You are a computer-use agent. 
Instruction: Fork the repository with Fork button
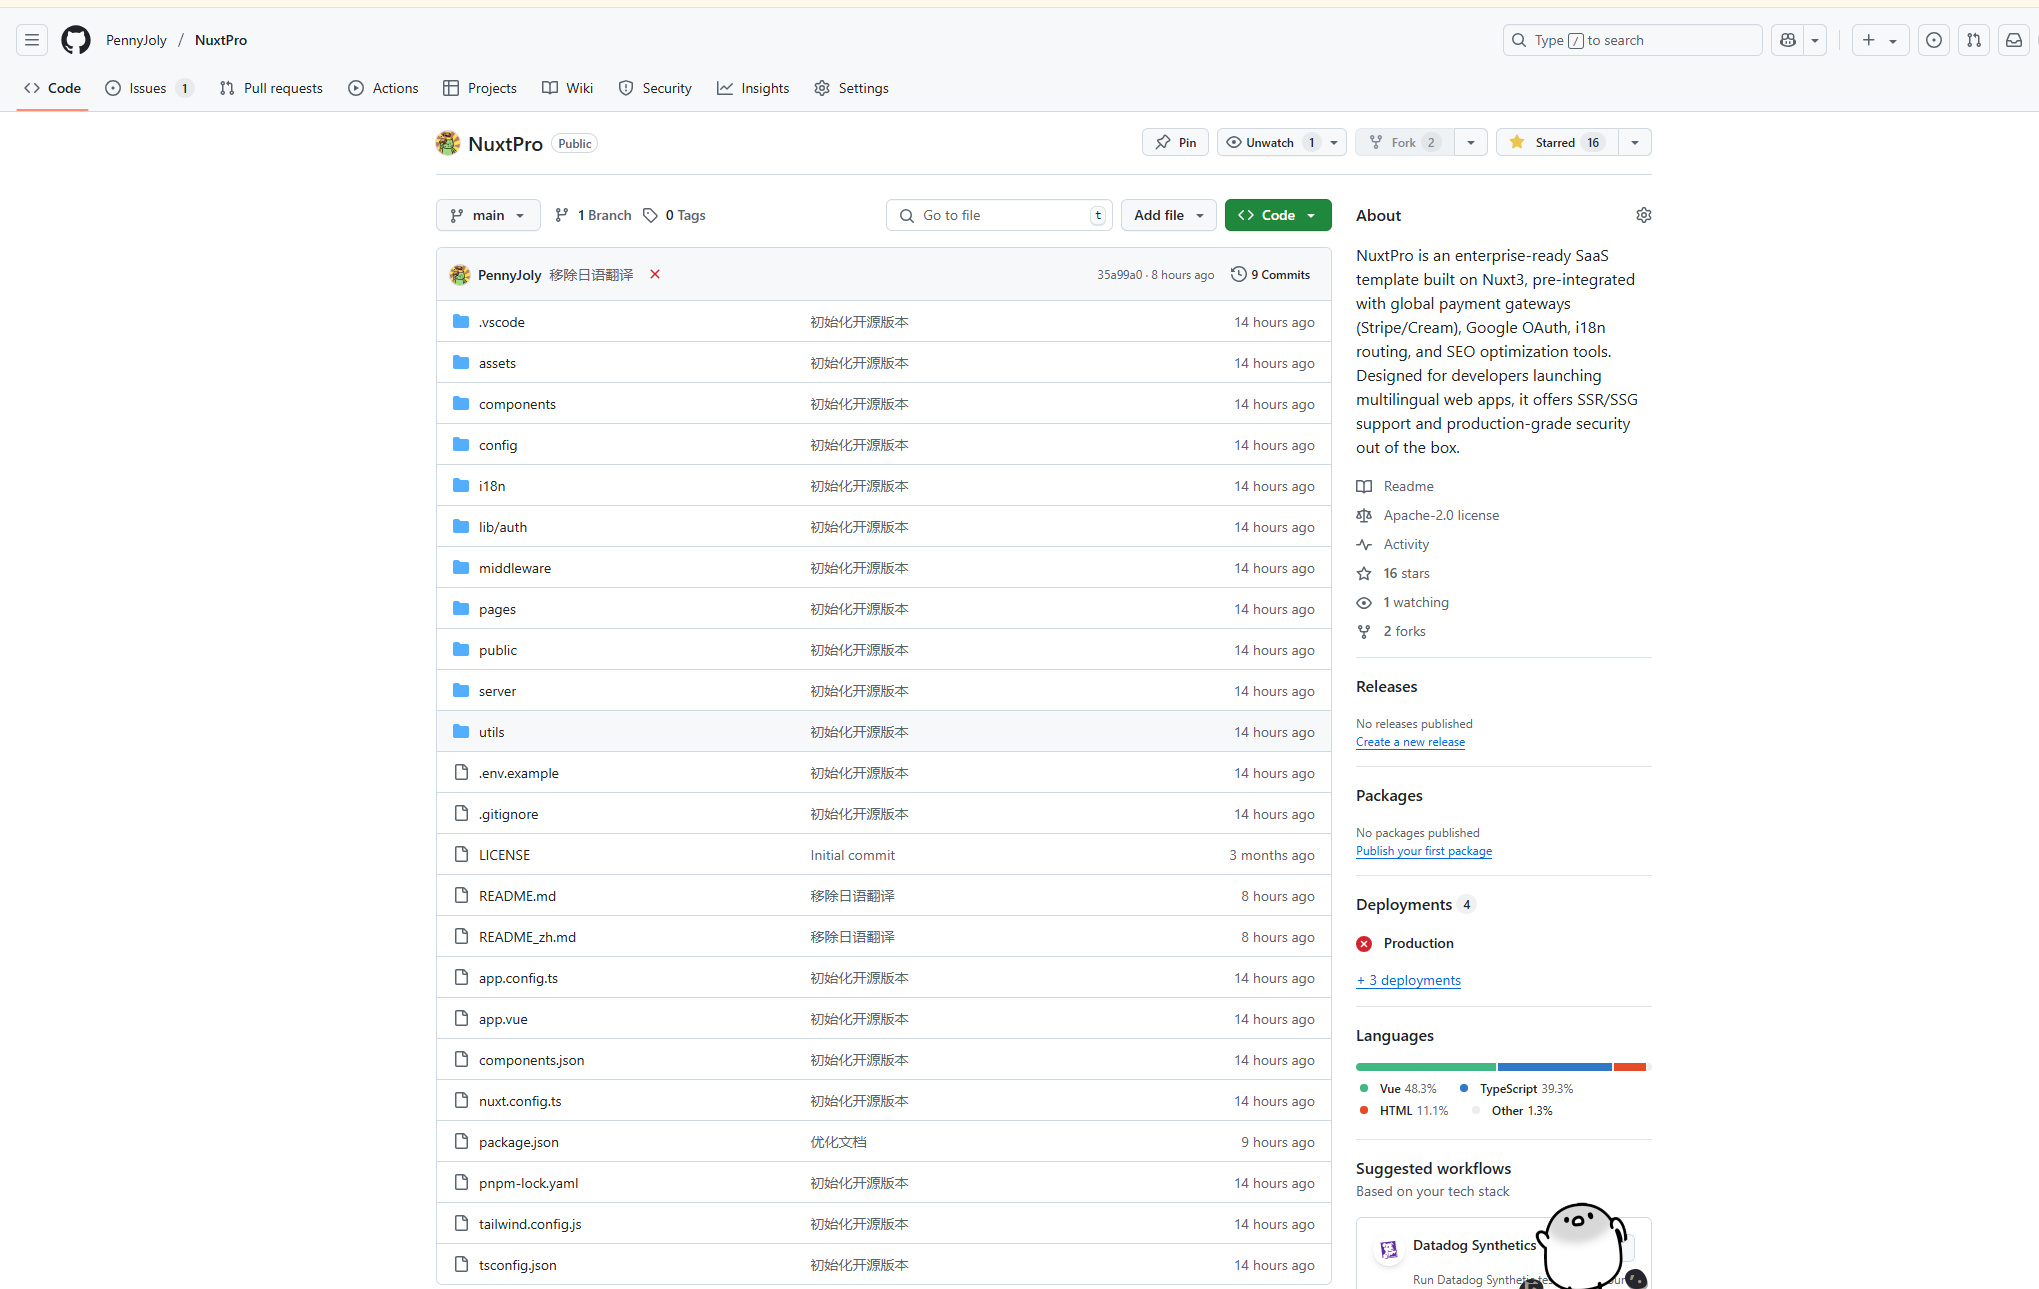(1405, 142)
